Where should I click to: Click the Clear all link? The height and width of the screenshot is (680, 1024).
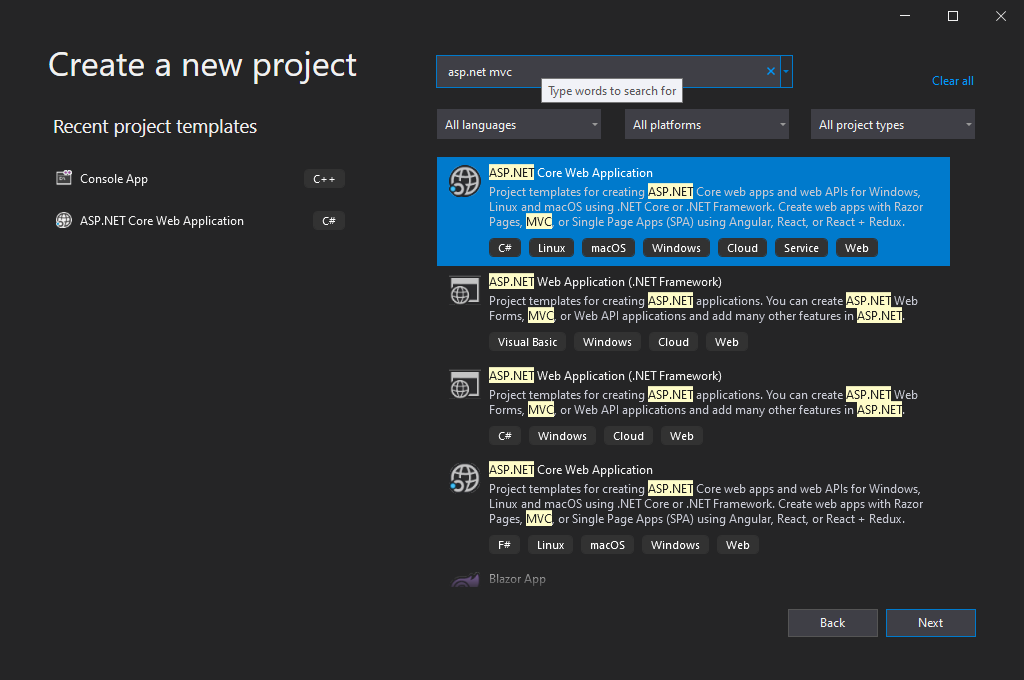[952, 81]
